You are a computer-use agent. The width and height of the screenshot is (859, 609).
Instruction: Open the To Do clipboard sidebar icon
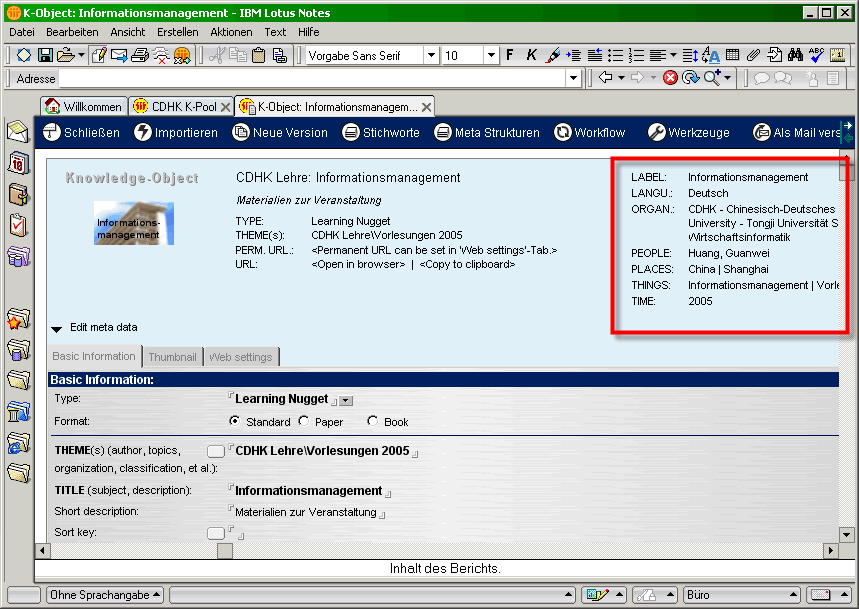[18, 225]
